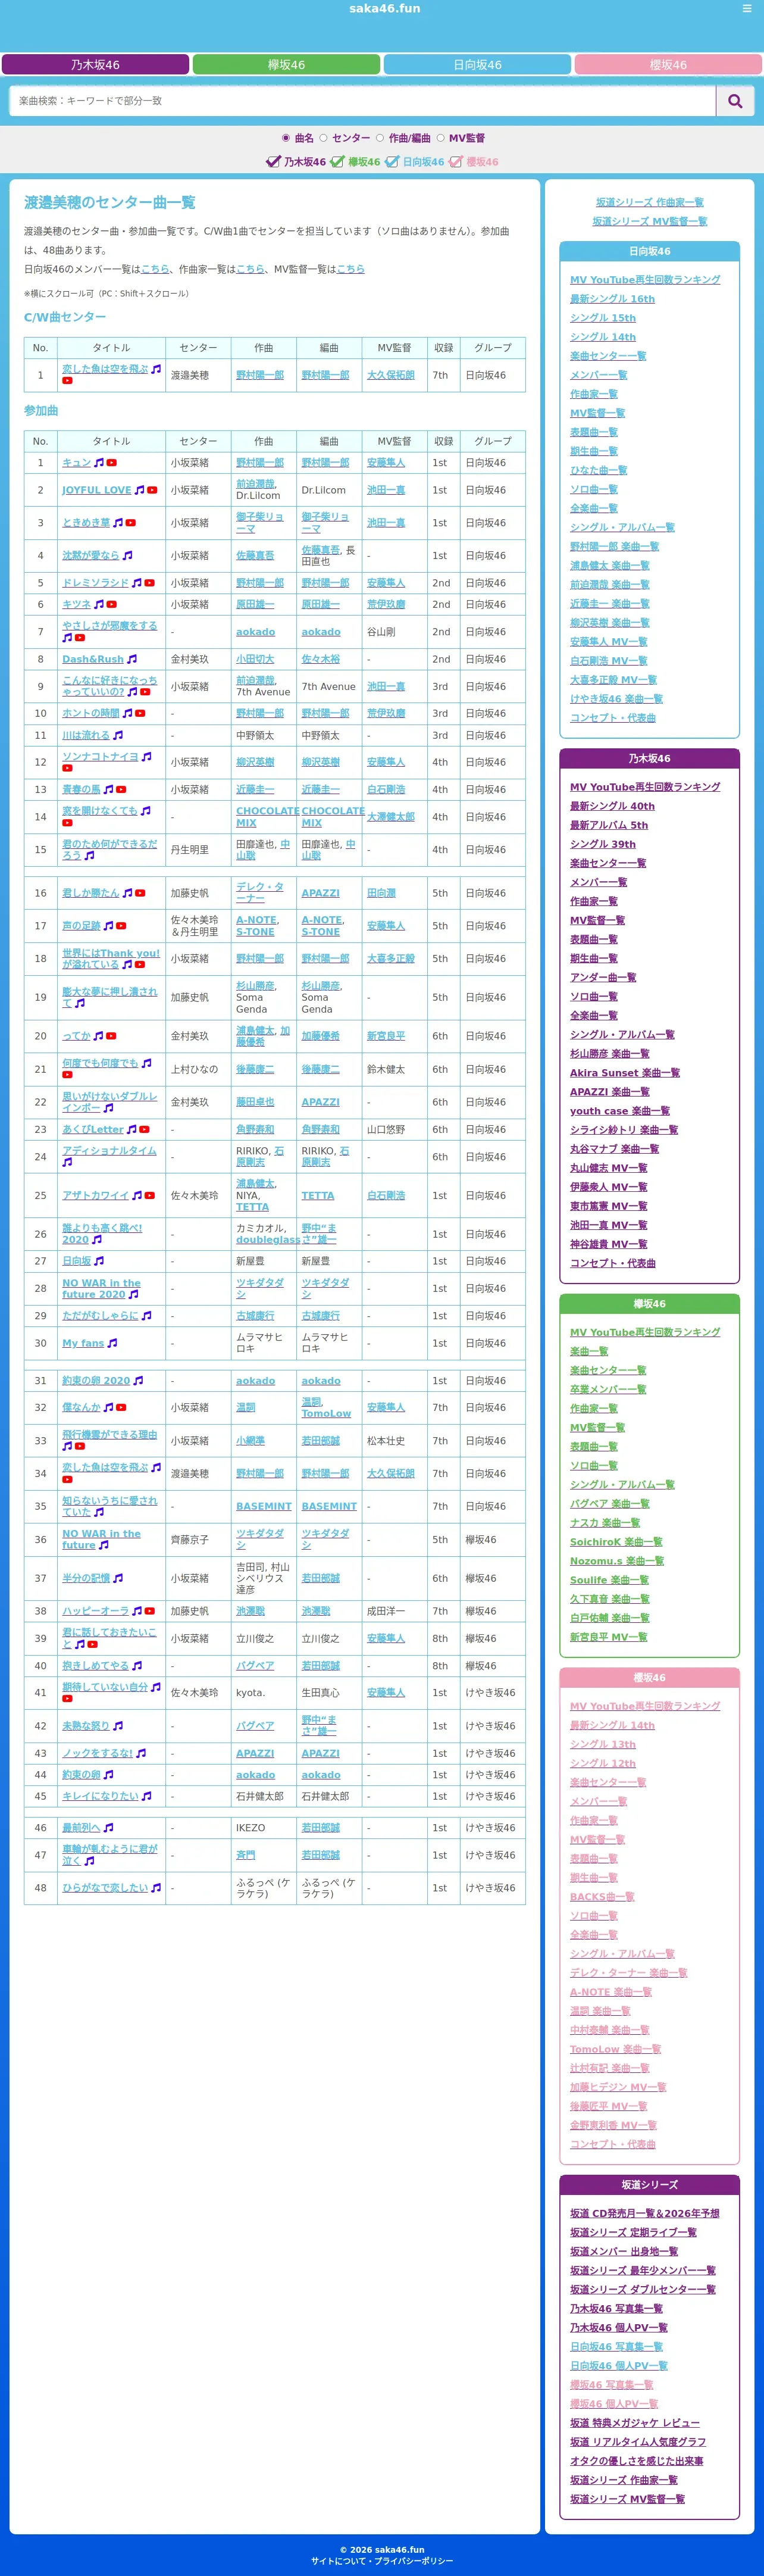The width and height of the screenshot is (764, 2576).
Task: Click the music note icon beside キュン
Action: [99, 463]
